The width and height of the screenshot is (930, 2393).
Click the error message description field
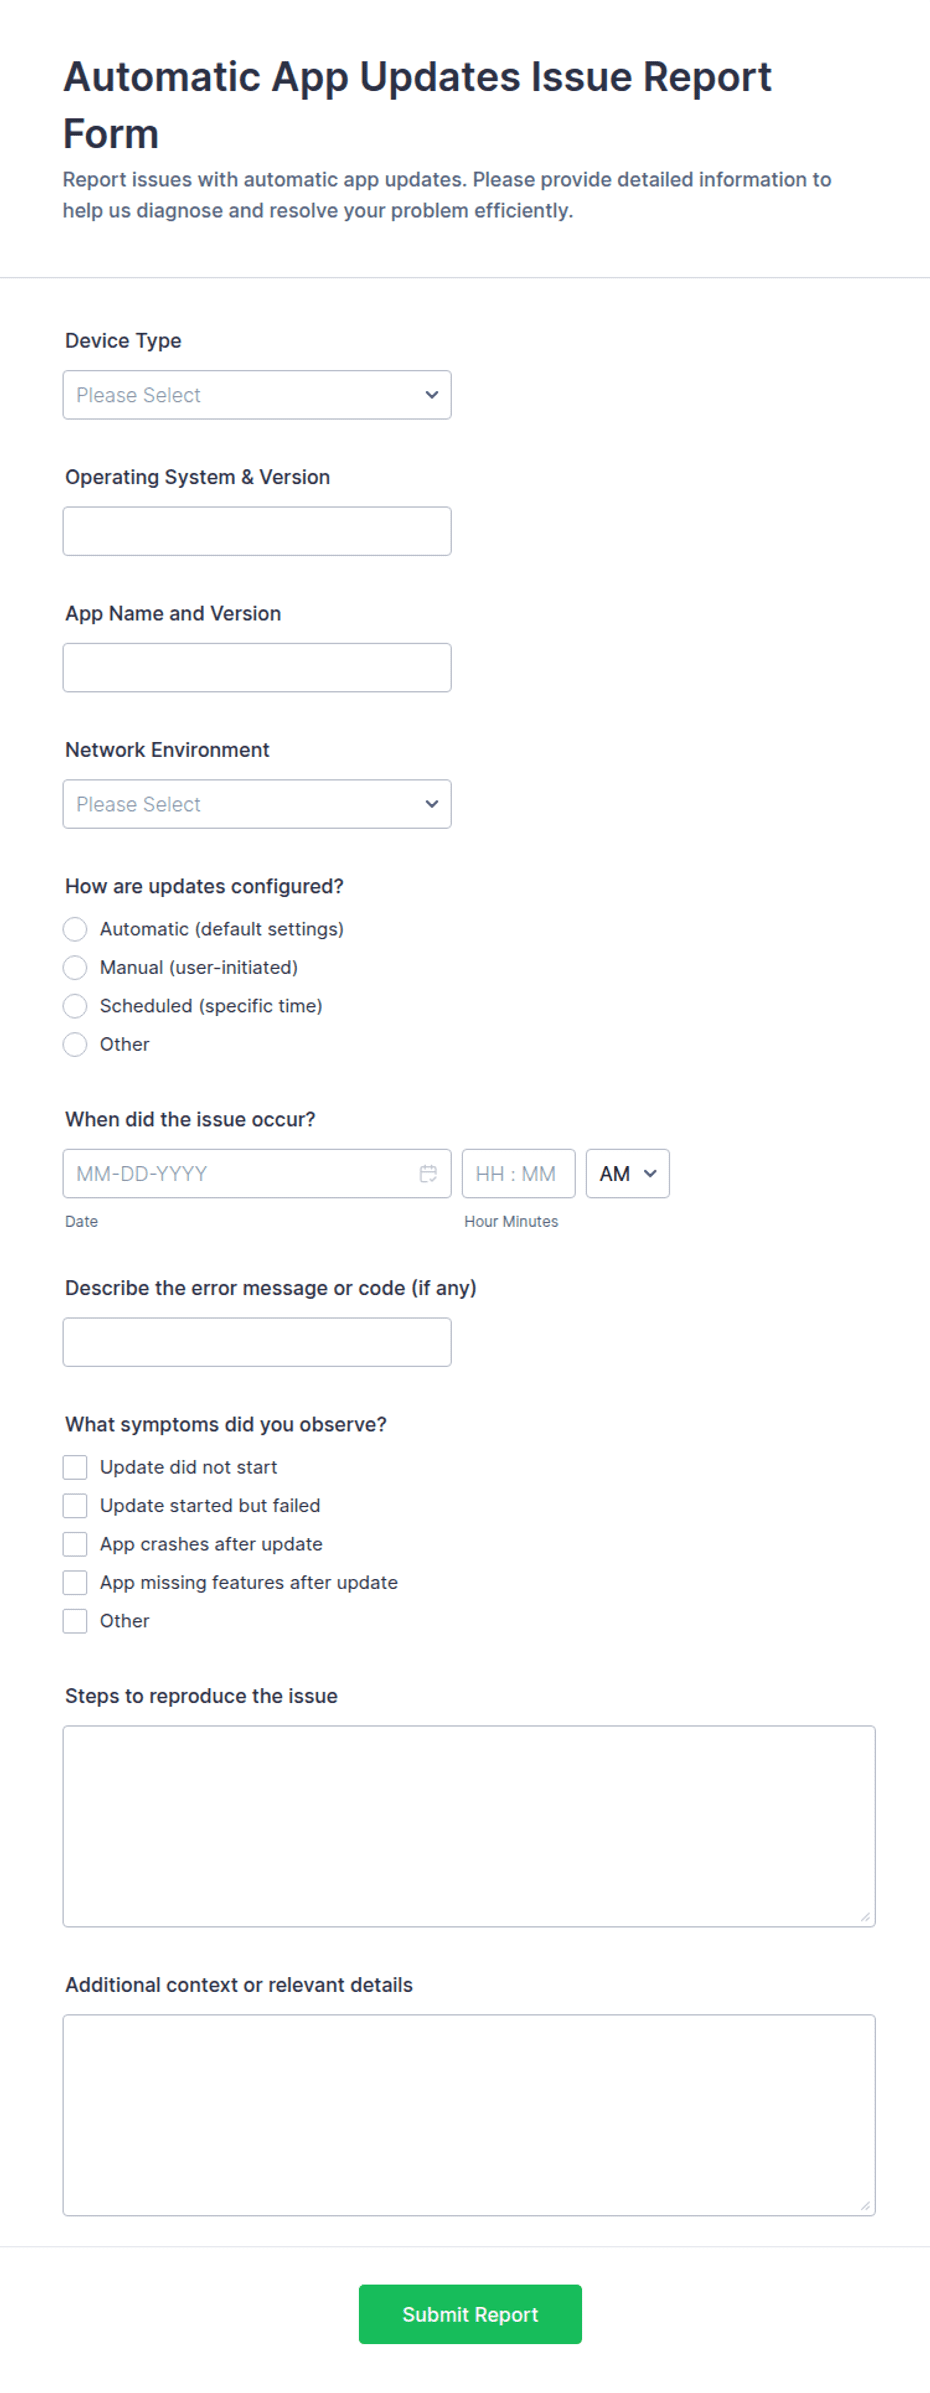(257, 1342)
